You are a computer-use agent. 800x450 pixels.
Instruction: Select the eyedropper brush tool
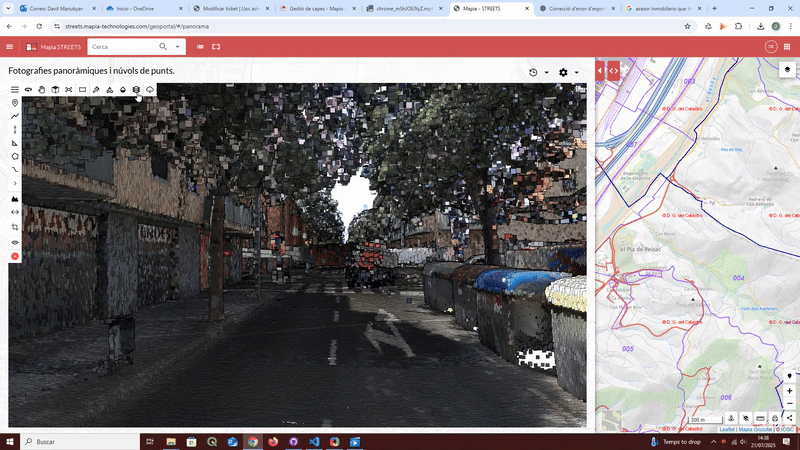96,89
